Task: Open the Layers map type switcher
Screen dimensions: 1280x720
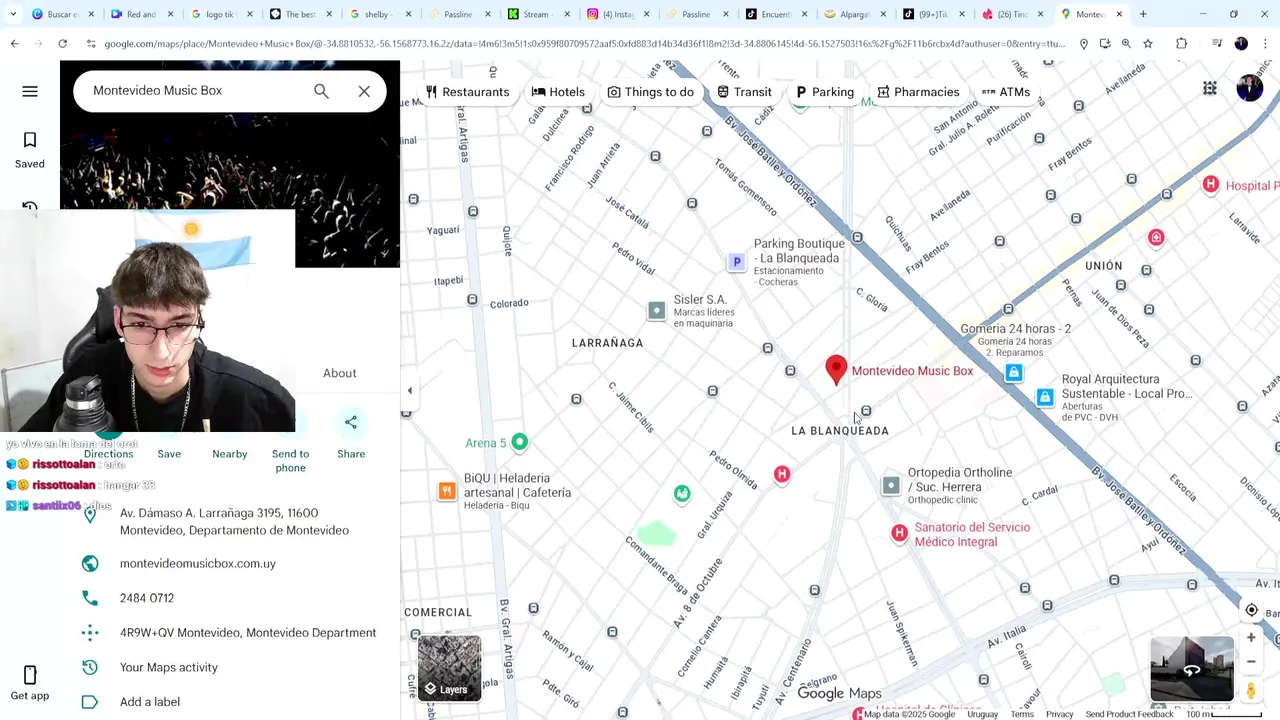Action: point(449,667)
